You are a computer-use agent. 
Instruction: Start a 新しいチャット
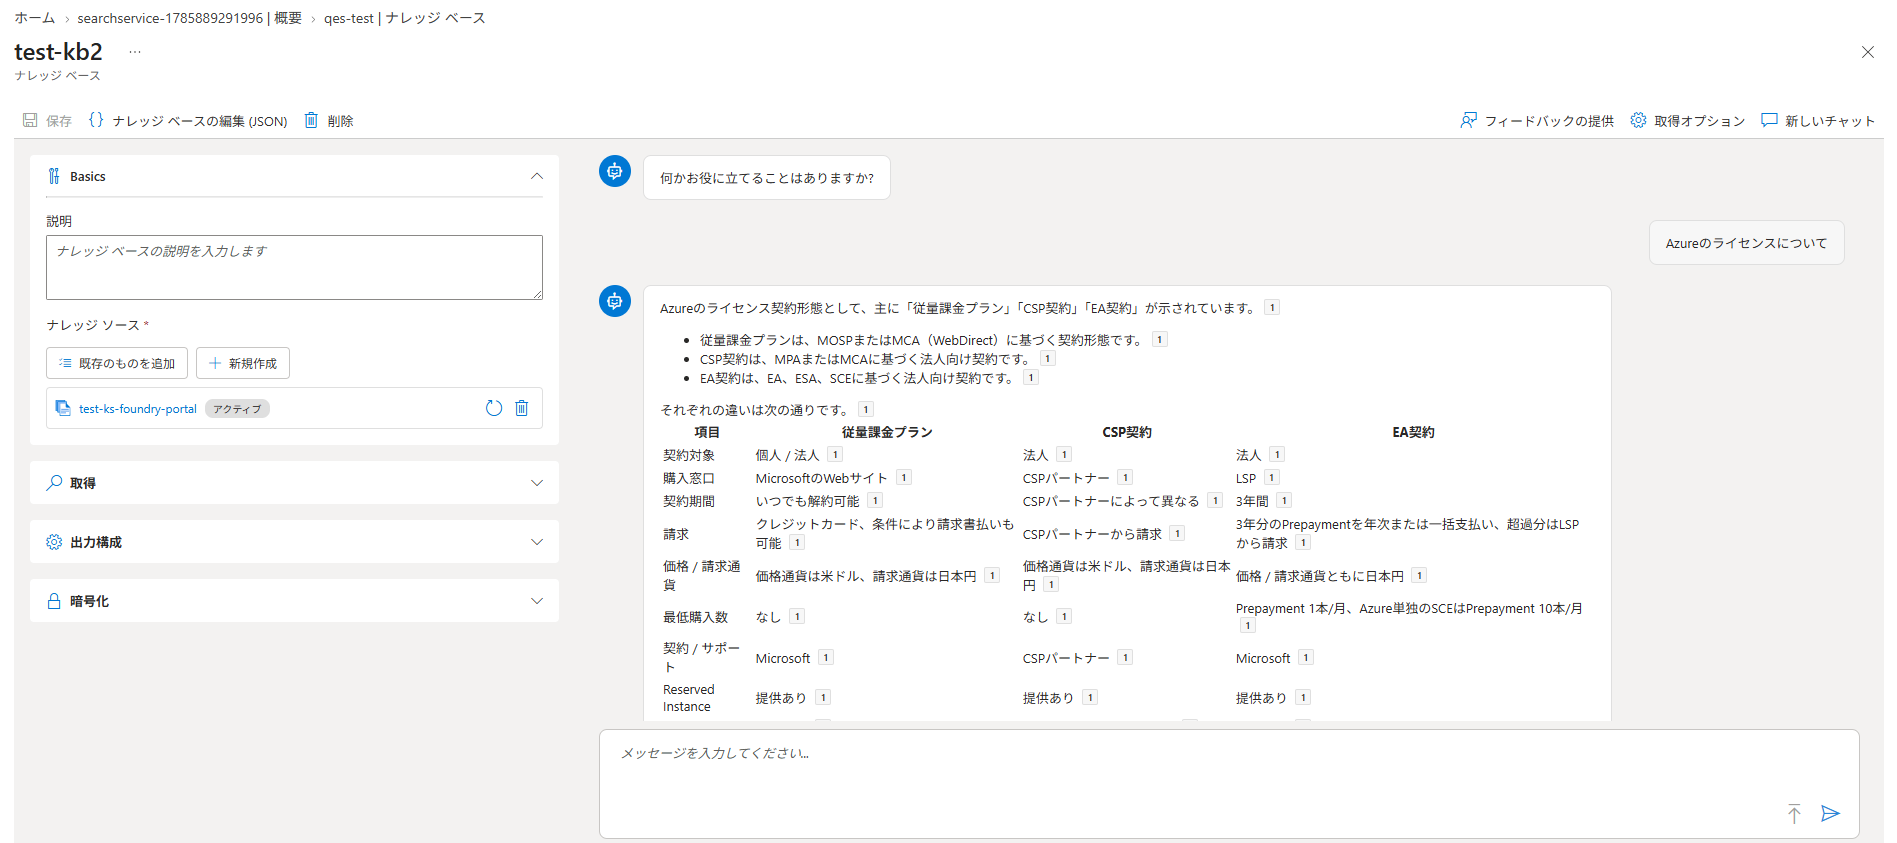[x=1818, y=121]
